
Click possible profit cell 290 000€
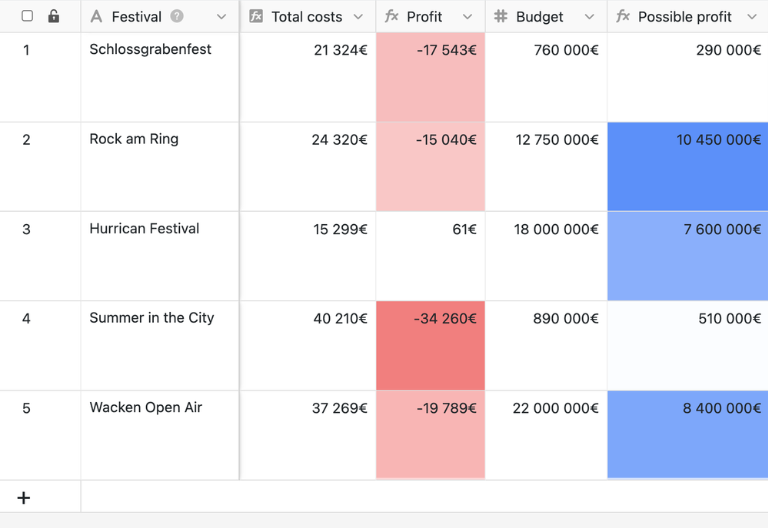click(x=688, y=77)
